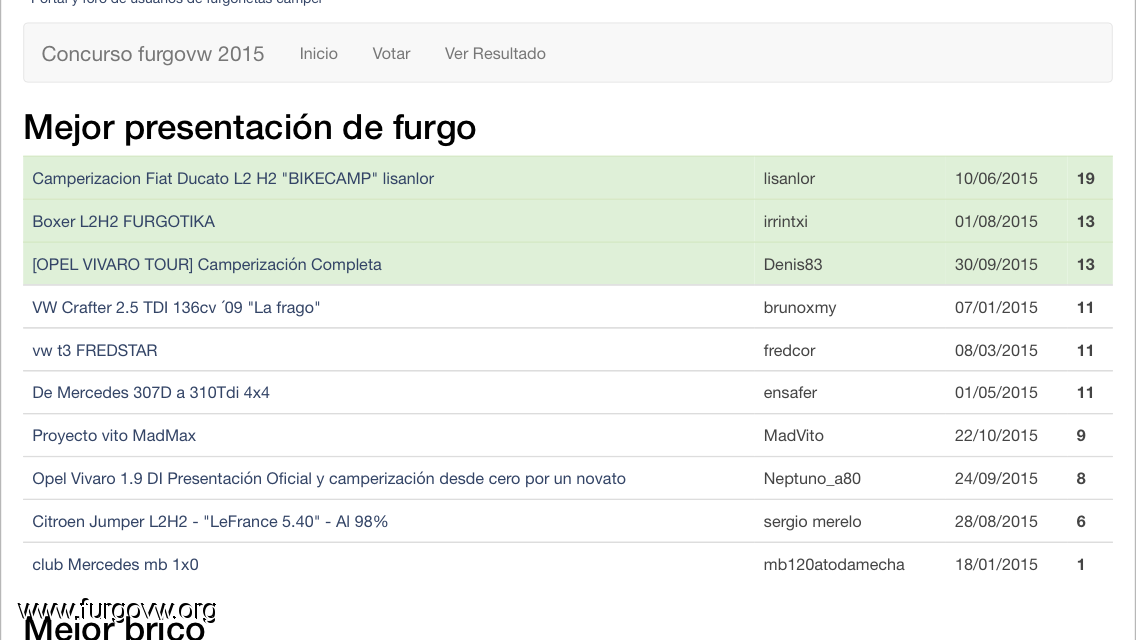Click the date 22/10/2015
This screenshot has width=1136, height=640.
[996, 435]
